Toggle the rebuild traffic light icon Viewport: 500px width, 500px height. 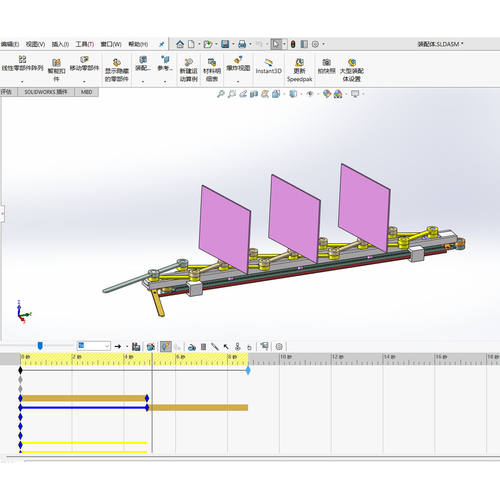pos(293,44)
